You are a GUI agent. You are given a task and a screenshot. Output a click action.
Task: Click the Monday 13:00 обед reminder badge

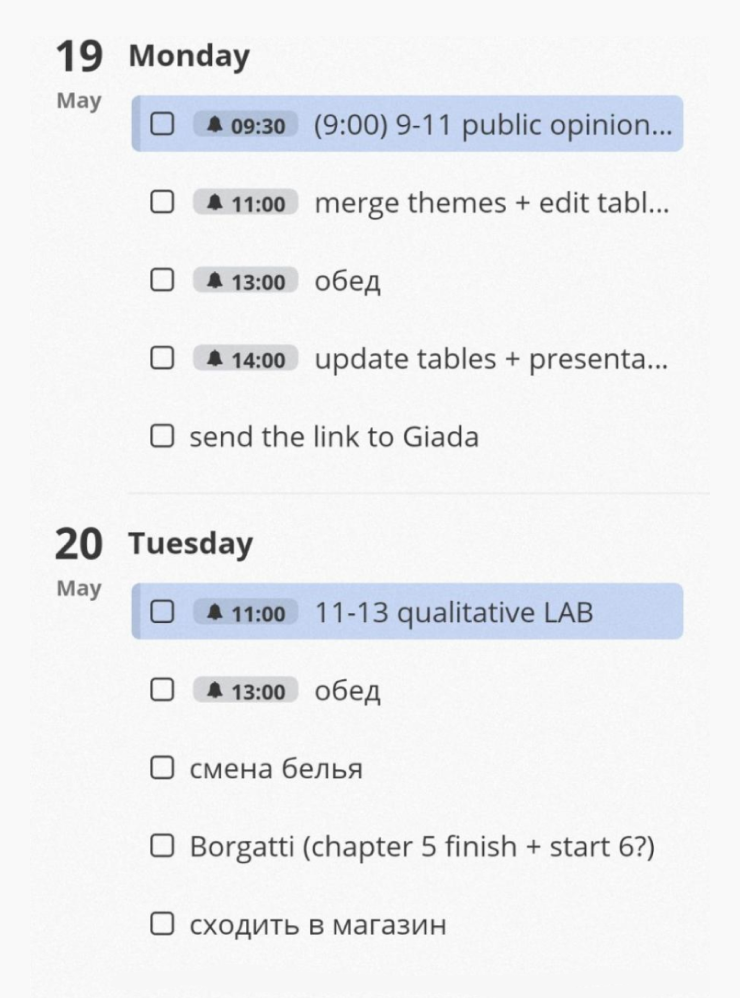coord(246,282)
